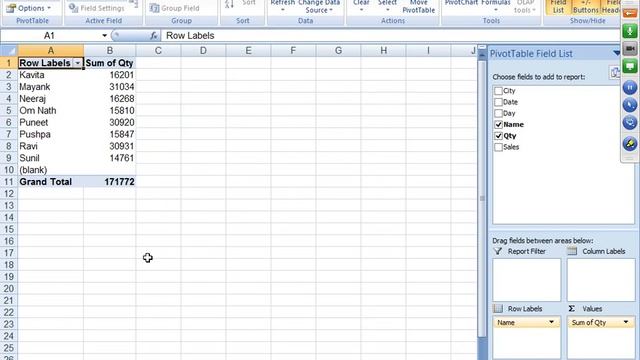640x360 pixels.
Task: Select cell with name Kavita
Action: click(x=51, y=75)
